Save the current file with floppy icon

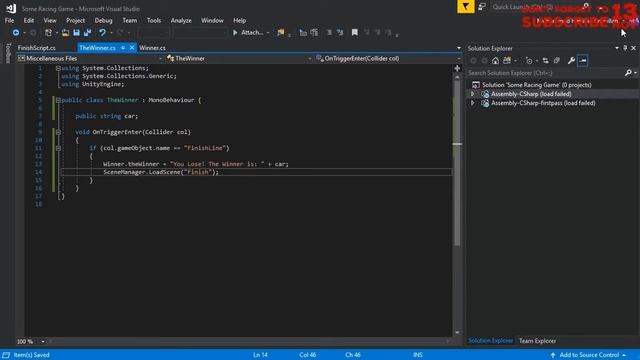[x=76, y=33]
